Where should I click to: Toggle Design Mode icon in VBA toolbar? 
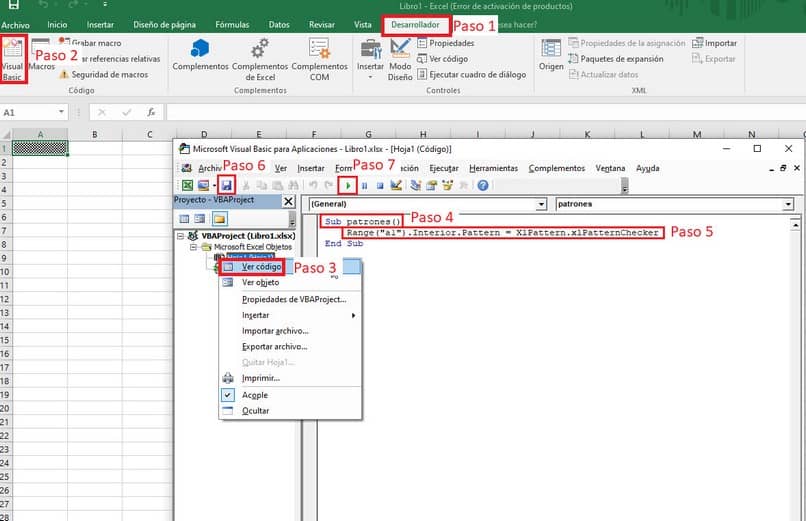click(x=396, y=185)
